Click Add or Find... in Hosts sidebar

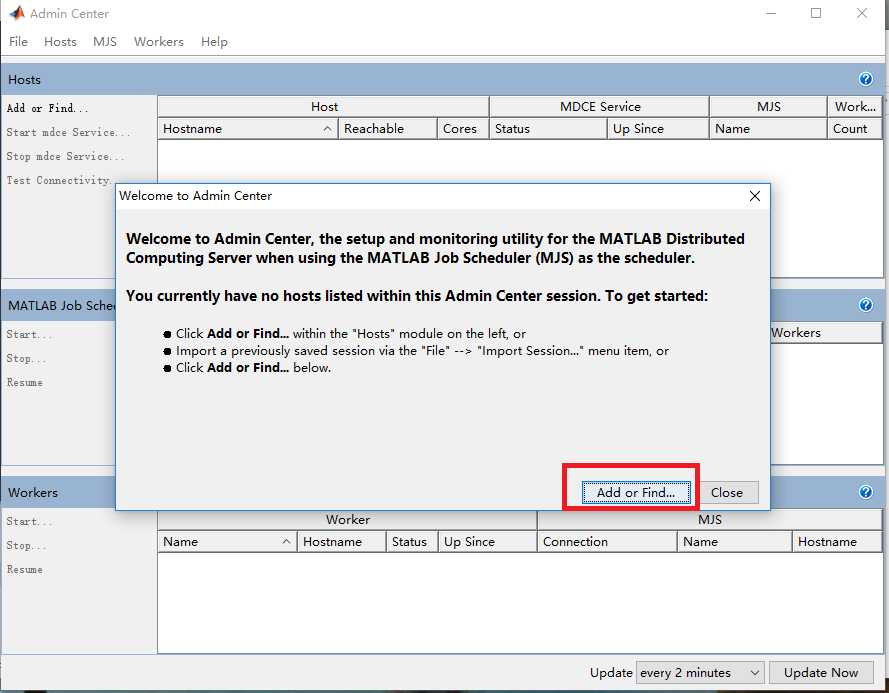click(x=47, y=108)
